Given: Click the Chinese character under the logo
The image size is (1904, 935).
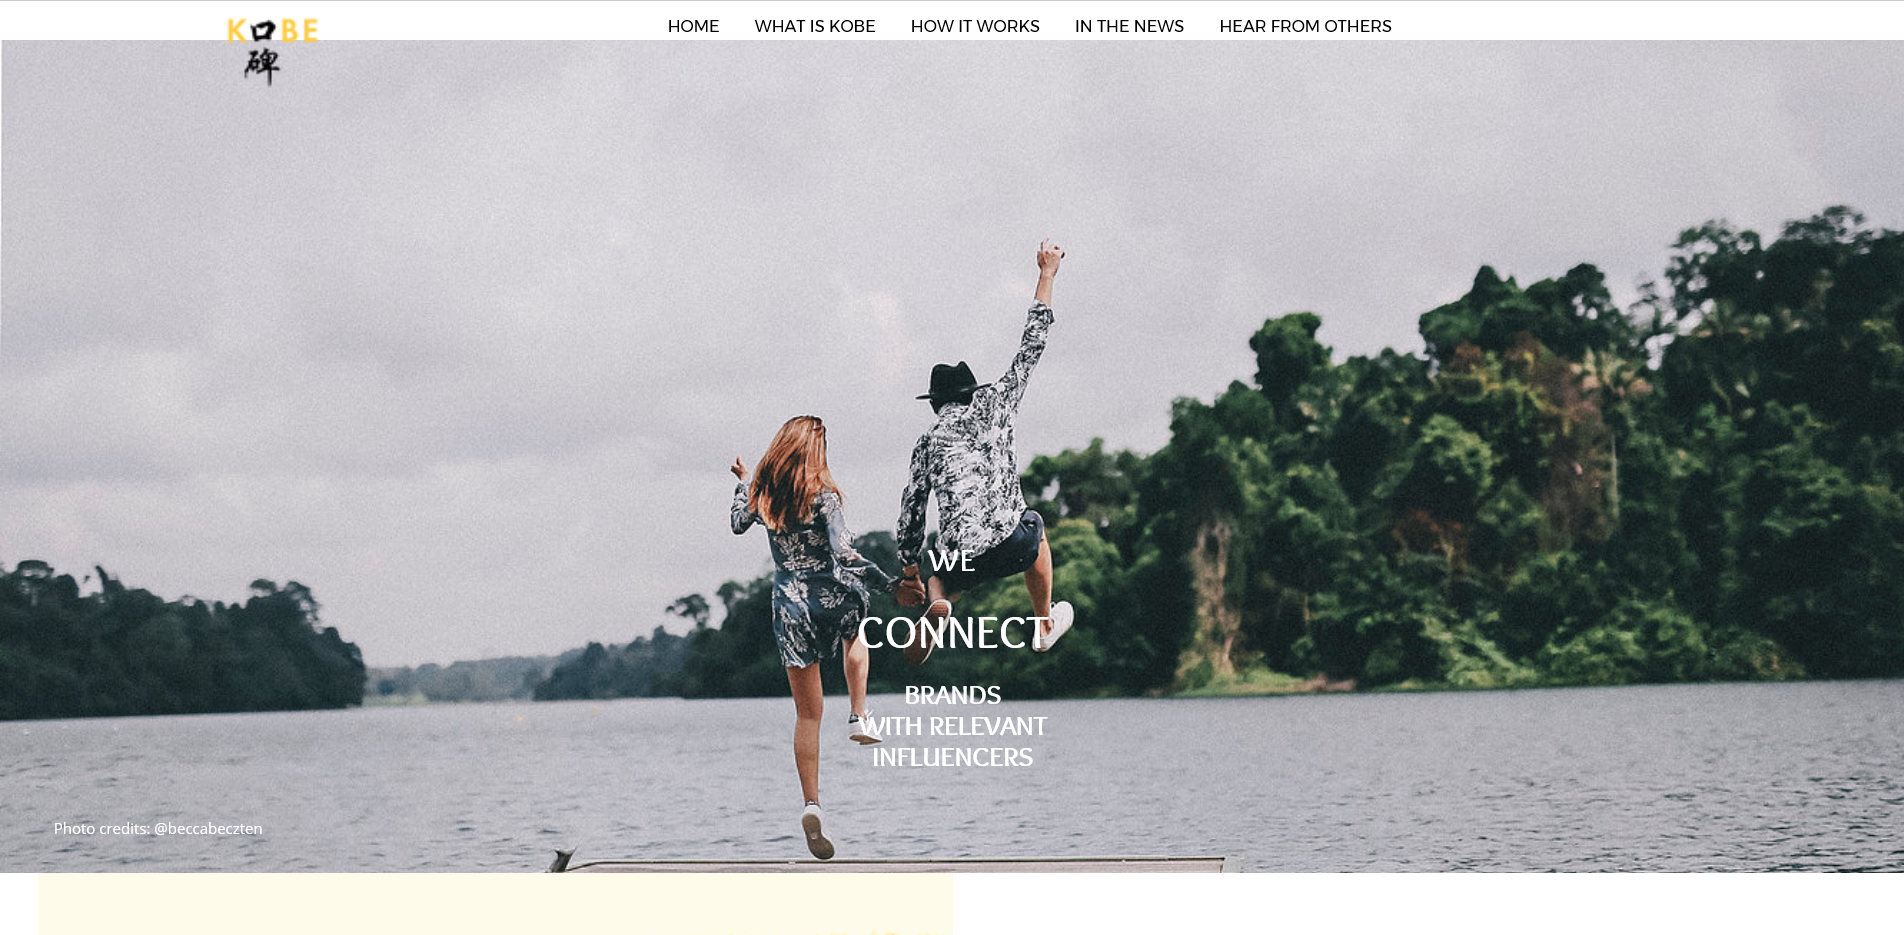Looking at the screenshot, I should (262, 66).
